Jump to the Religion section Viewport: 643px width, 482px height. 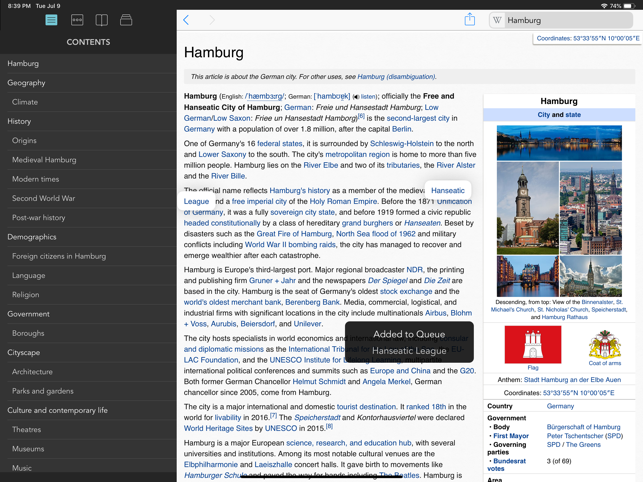coord(88,295)
